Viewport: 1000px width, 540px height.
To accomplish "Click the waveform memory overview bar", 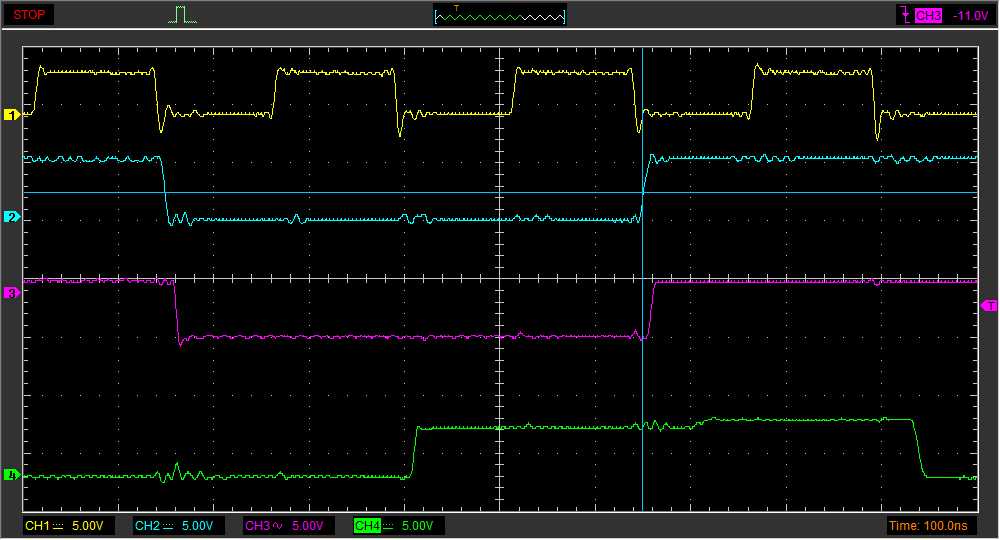I will [500, 16].
